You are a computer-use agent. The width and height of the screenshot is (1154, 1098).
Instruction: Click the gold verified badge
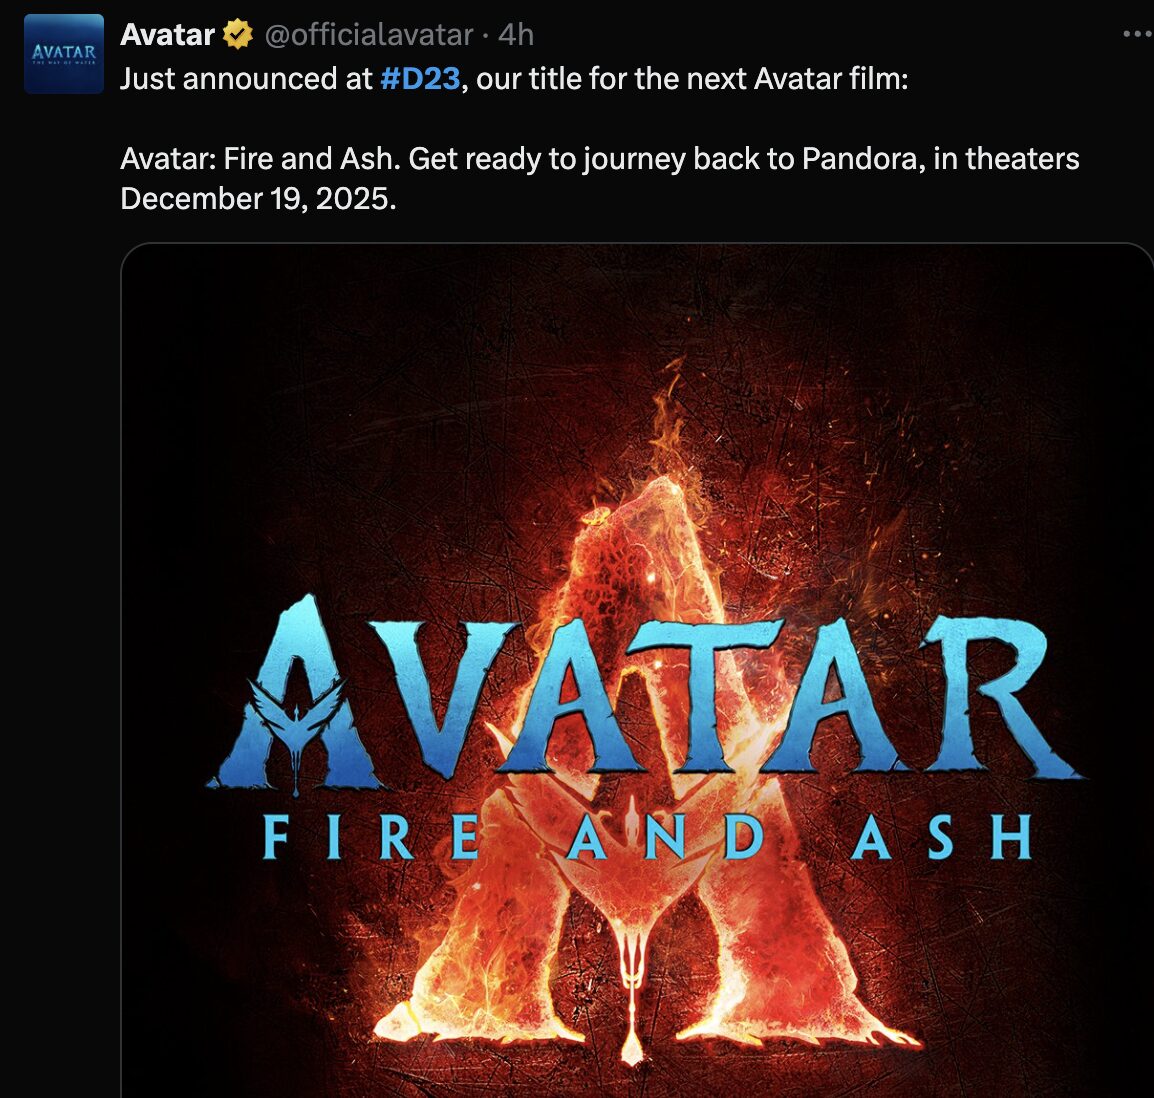click(238, 35)
